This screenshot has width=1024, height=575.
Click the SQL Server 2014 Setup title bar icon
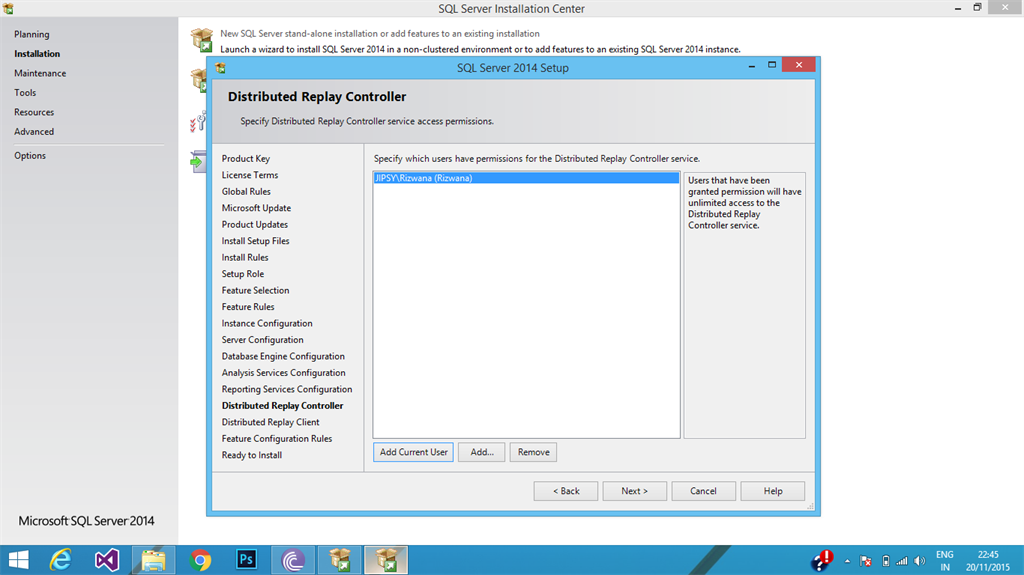[x=220, y=68]
